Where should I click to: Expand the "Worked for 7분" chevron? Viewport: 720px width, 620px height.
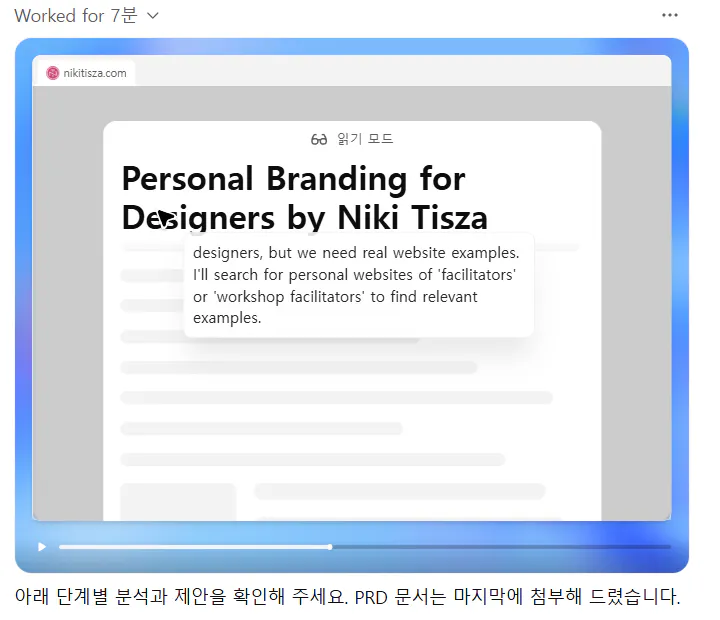pos(152,16)
